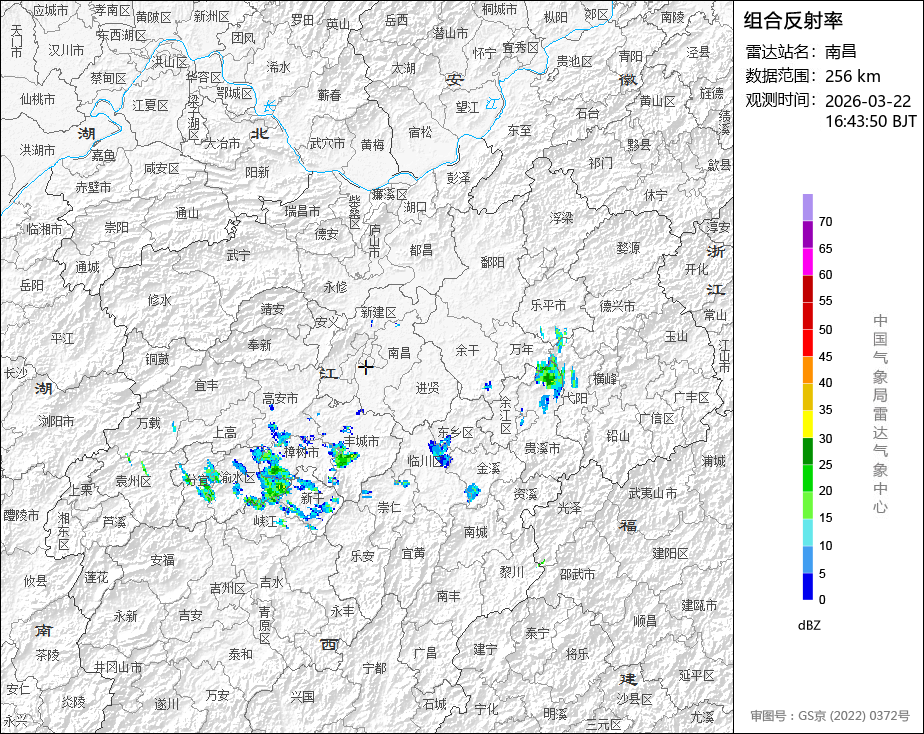Click the '洪湖市' map label
This screenshot has height=734, width=924.
tap(38, 150)
